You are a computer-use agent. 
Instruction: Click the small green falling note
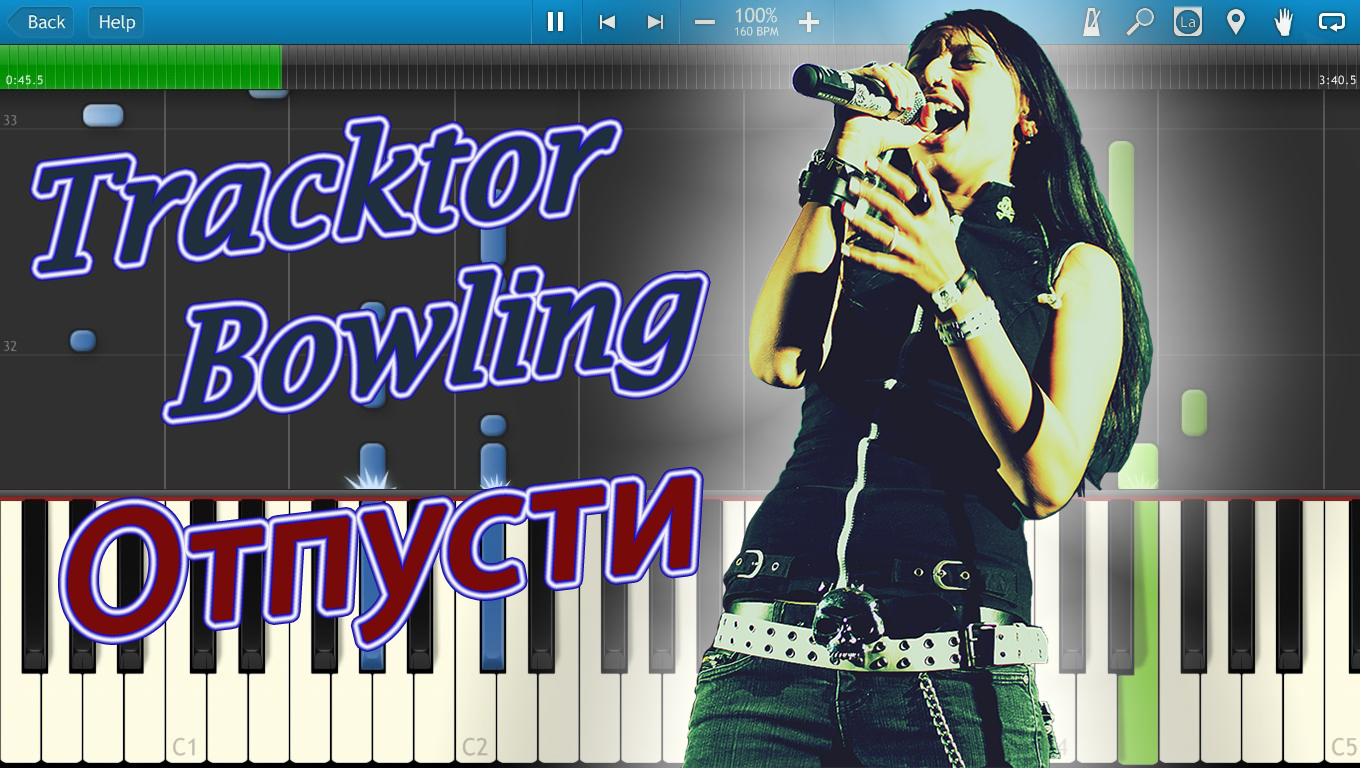[1194, 413]
